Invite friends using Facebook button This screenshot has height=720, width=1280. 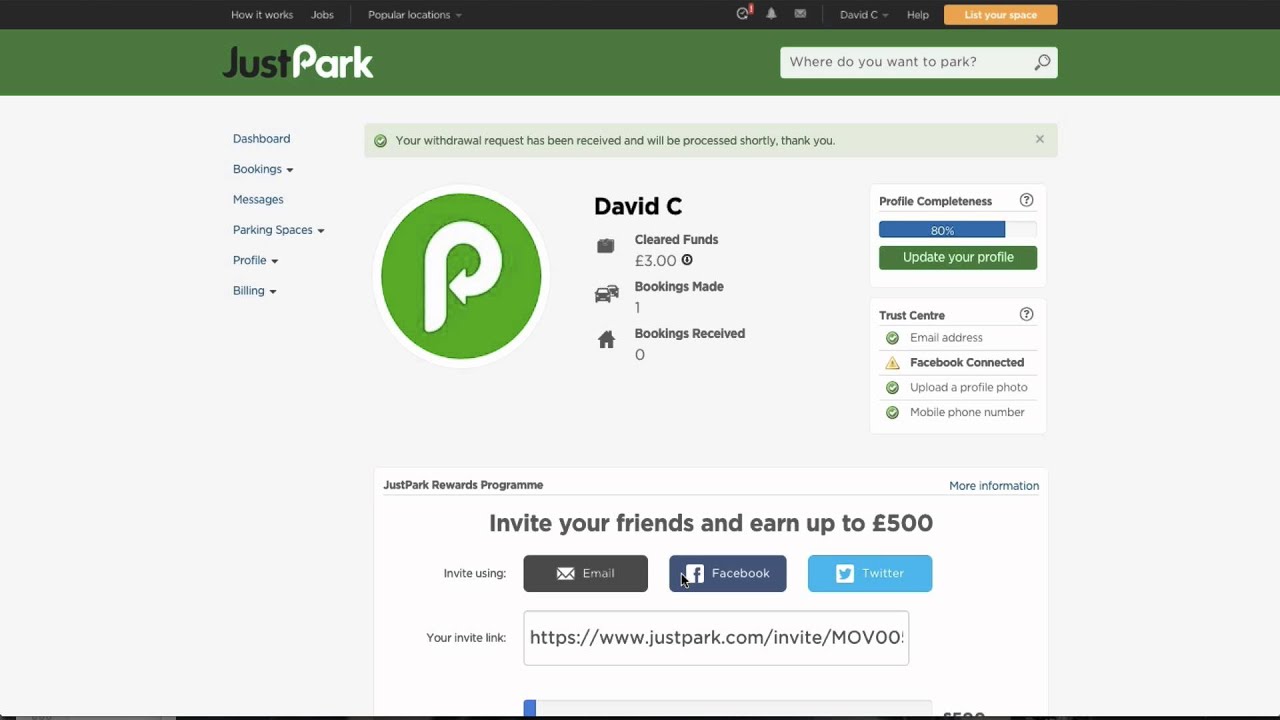[x=728, y=574]
